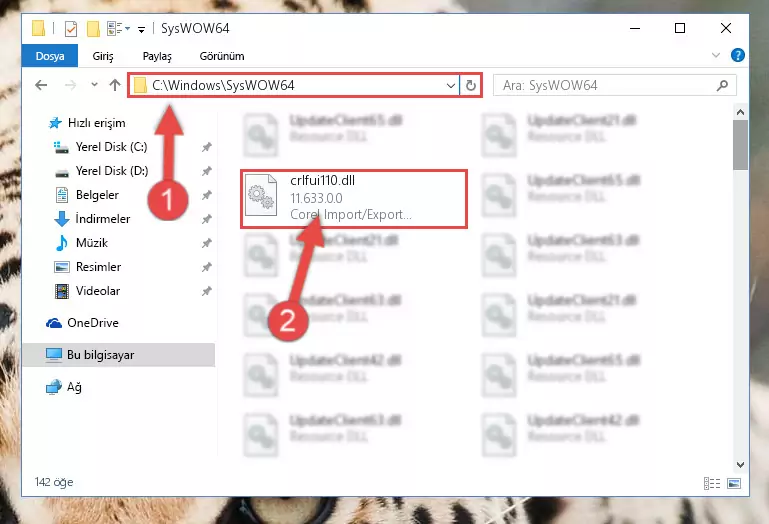Click the Properties quick access icon
Image resolution: width=769 pixels, height=524 pixels.
pyautogui.click(x=71, y=29)
